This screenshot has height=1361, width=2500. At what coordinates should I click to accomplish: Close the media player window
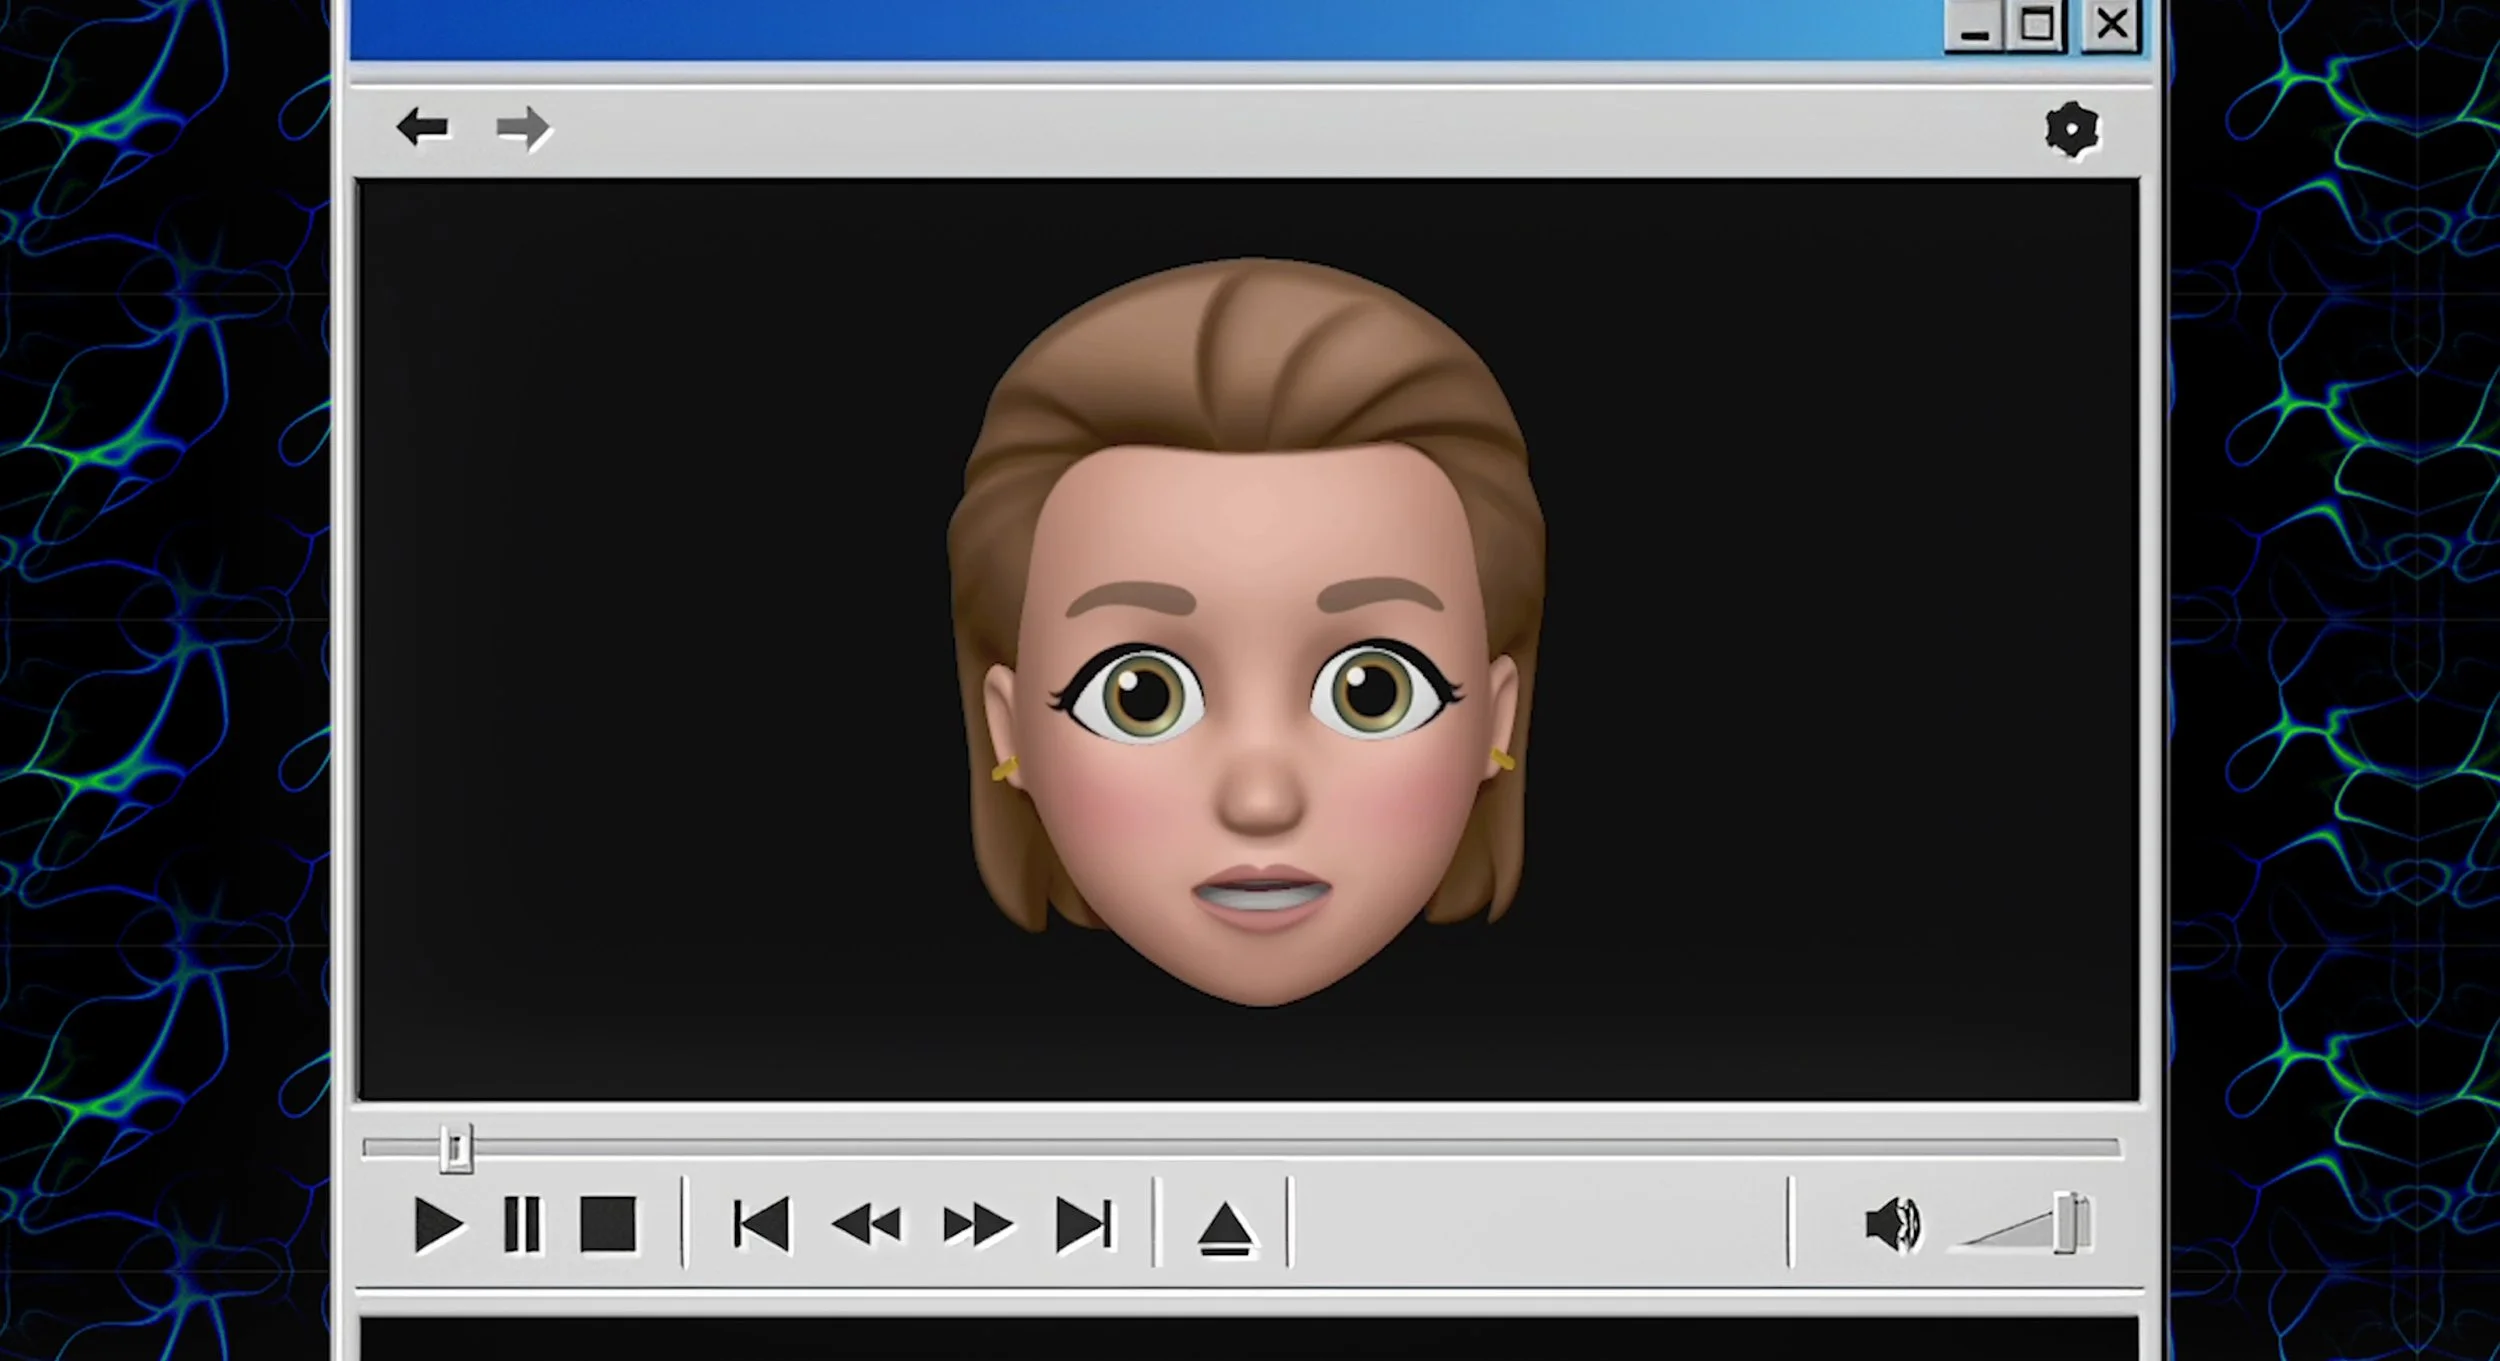click(2111, 24)
